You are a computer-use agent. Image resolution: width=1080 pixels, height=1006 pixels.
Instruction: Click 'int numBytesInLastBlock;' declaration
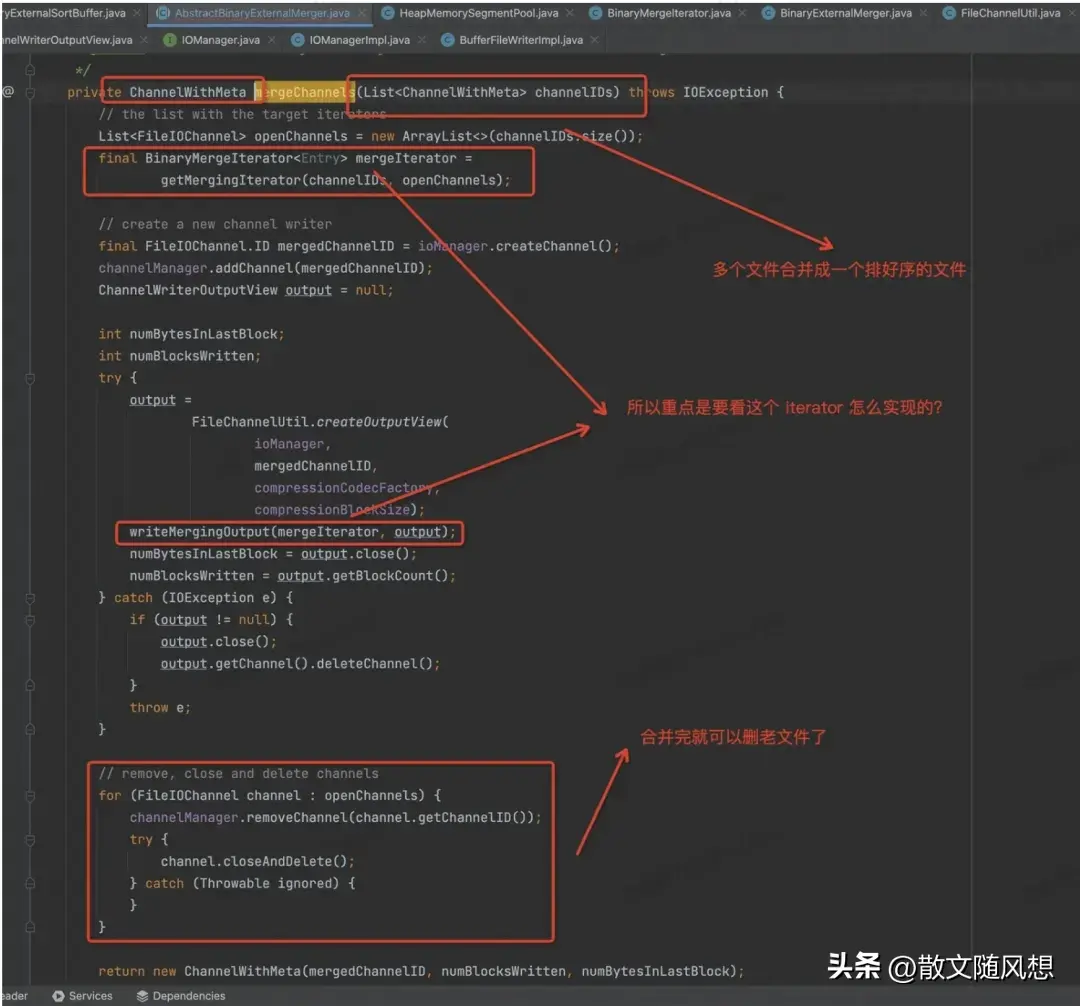[x=191, y=334]
